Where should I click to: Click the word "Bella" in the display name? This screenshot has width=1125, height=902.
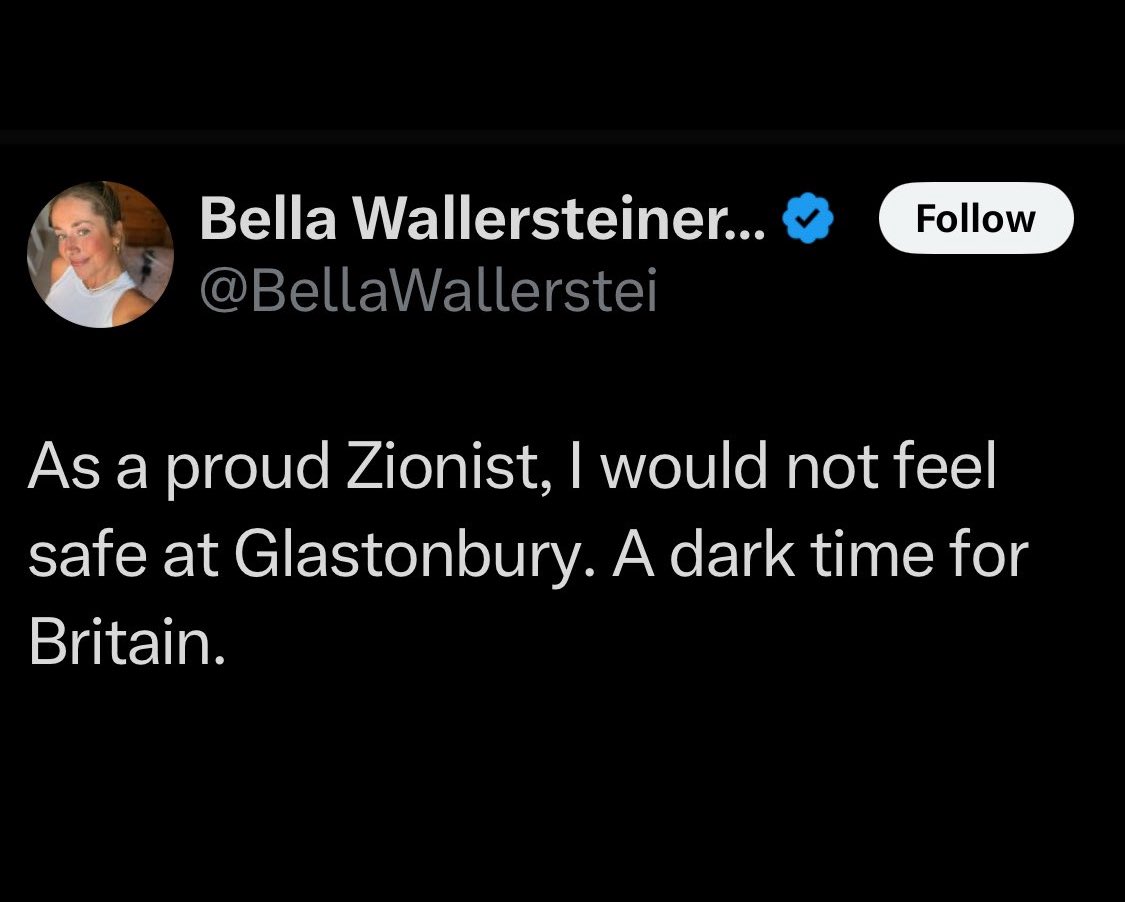[268, 219]
